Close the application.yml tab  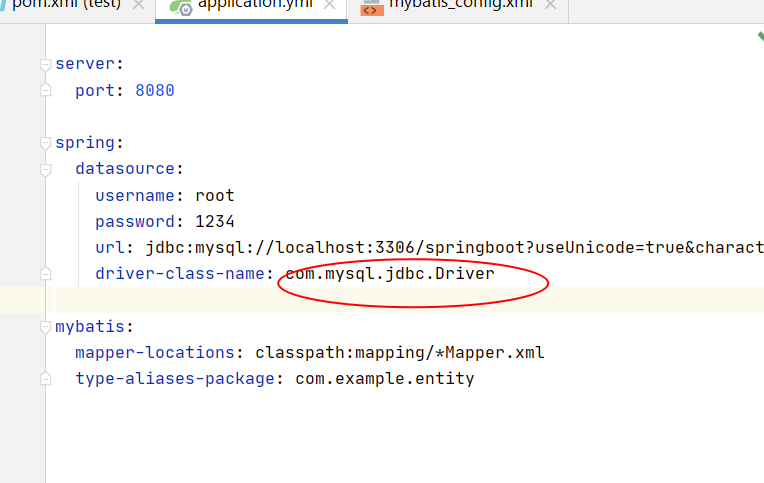(329, 5)
